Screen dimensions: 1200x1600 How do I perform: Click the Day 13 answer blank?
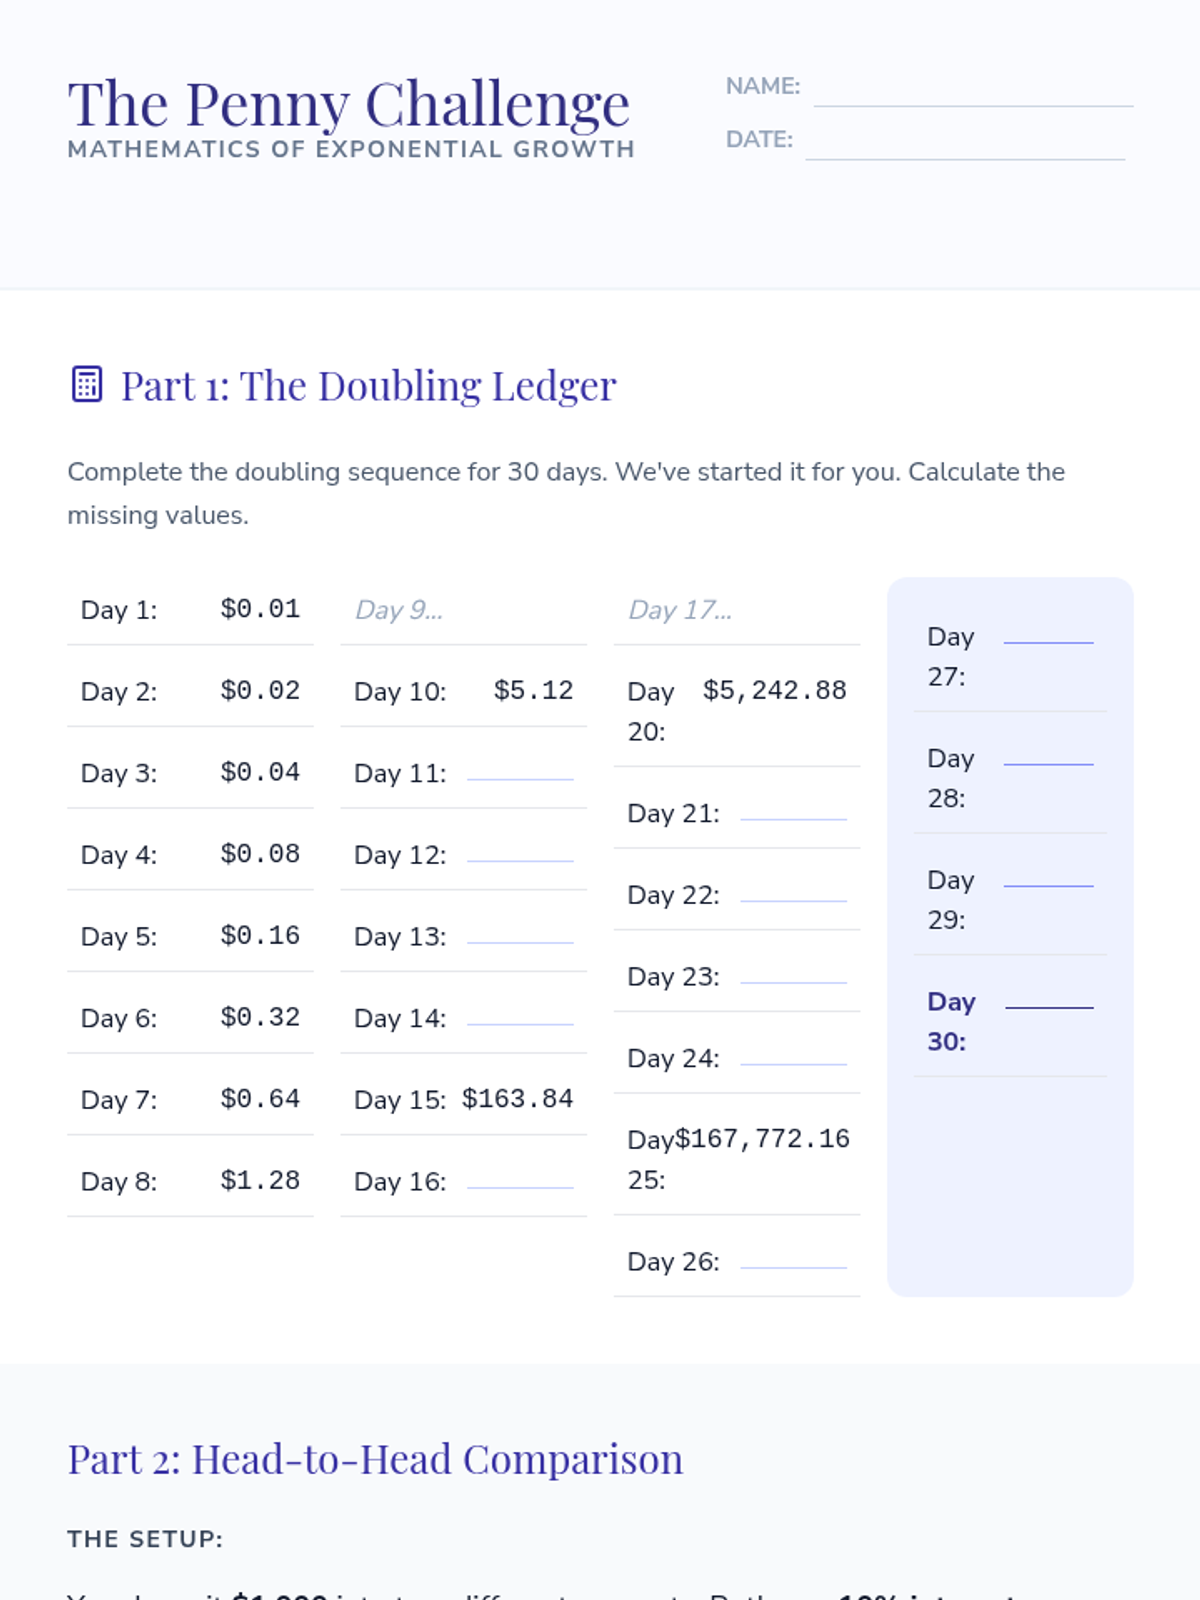(520, 933)
